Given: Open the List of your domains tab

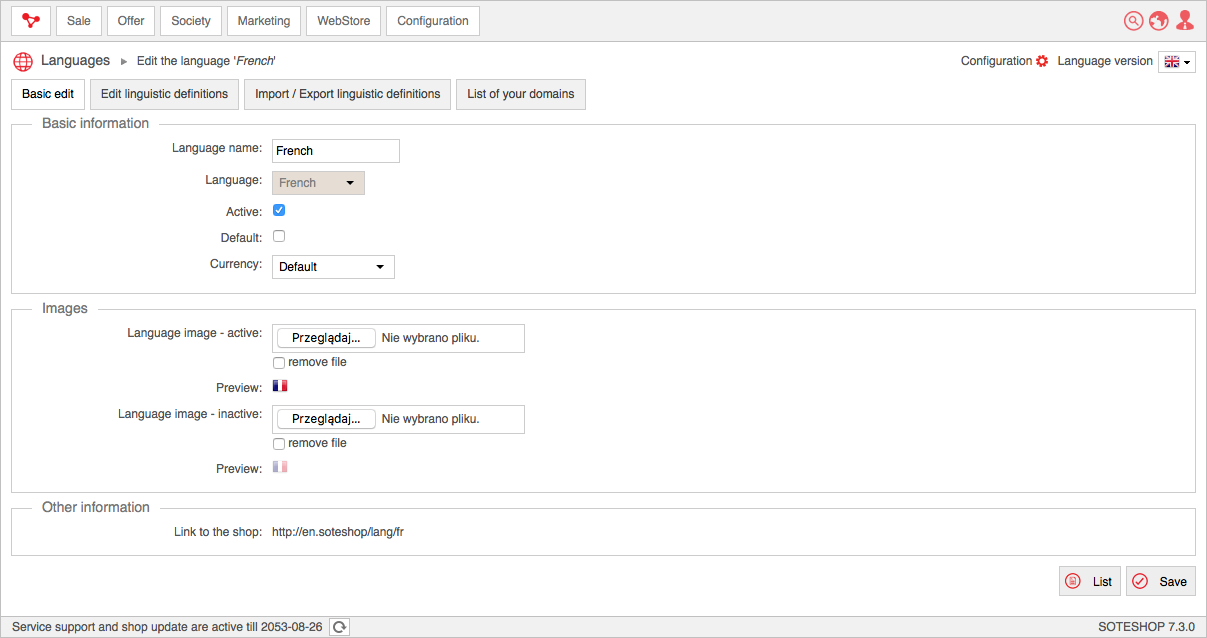Looking at the screenshot, I should pos(521,94).
